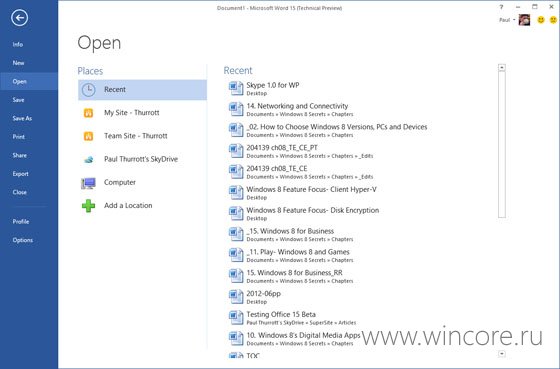This screenshot has width=560, height=369.
Task: Click the partially visible TOC document entry
Action: tap(253, 355)
